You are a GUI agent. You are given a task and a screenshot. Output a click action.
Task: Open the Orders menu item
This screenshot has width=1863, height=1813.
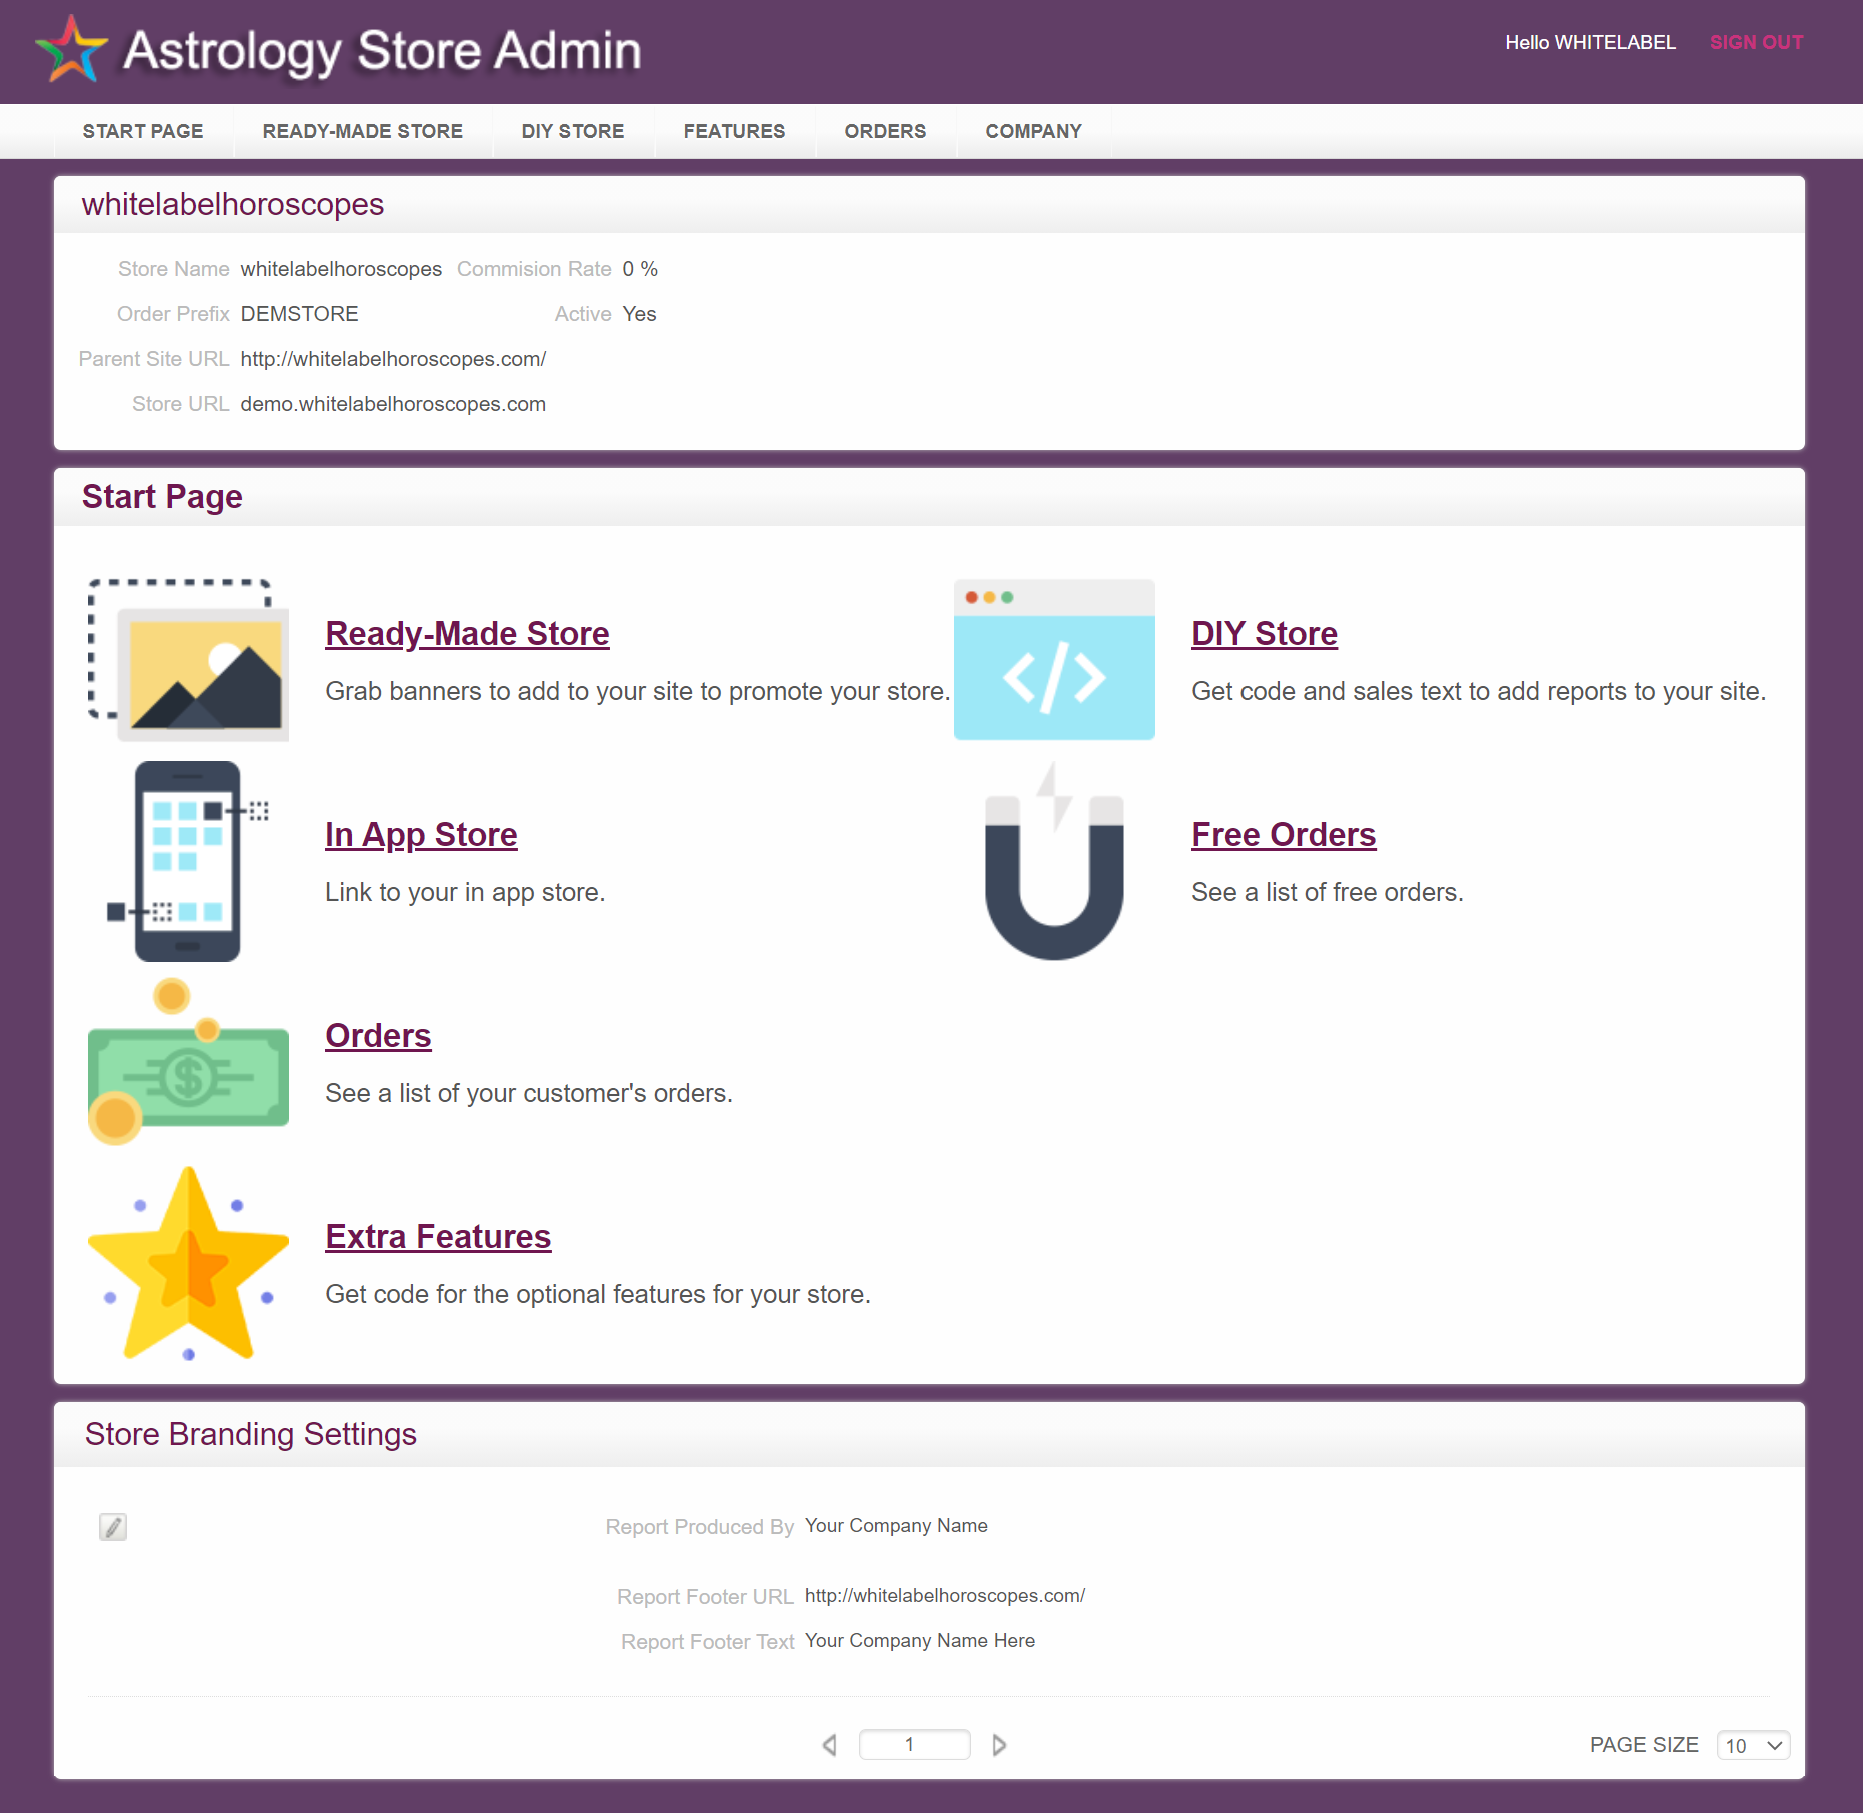pos(886,131)
